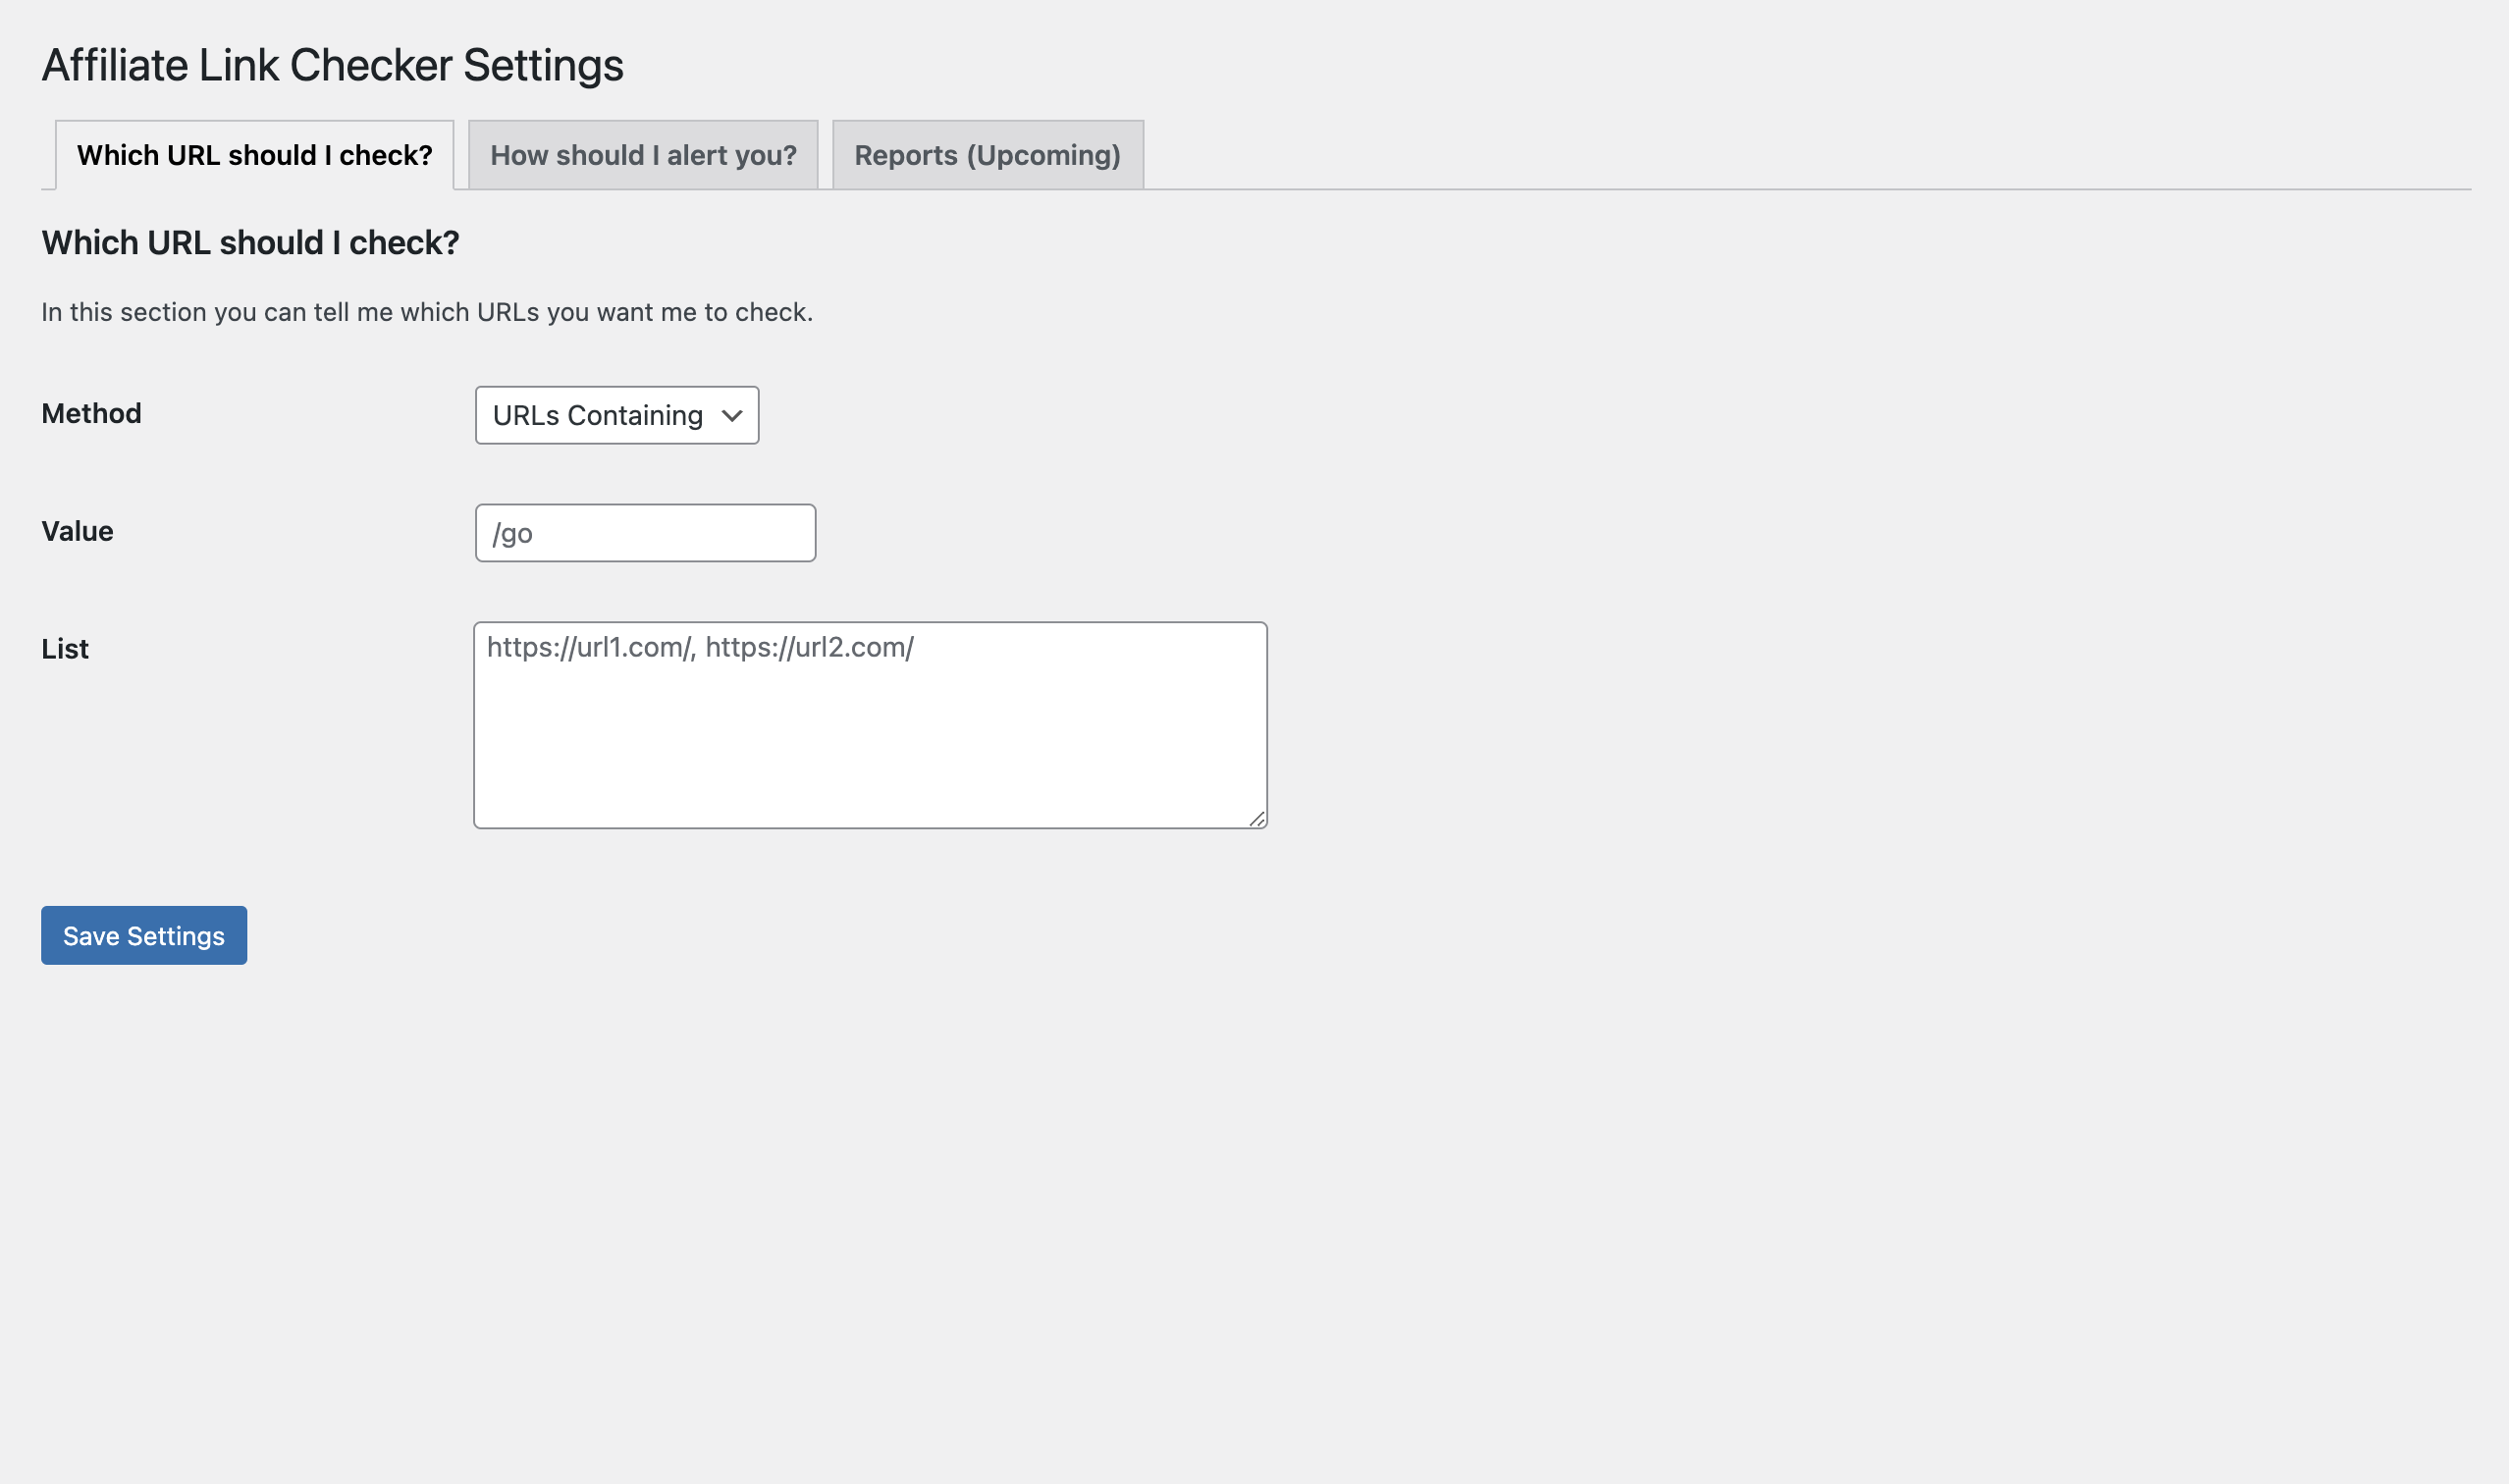This screenshot has height=1484, width=2509.
Task: Open the Reports (Upcoming) tab
Action: tap(987, 155)
